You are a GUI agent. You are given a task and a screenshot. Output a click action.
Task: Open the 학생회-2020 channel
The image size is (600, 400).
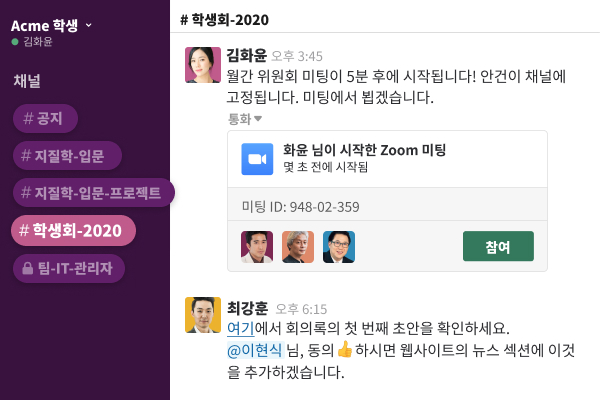click(x=74, y=230)
